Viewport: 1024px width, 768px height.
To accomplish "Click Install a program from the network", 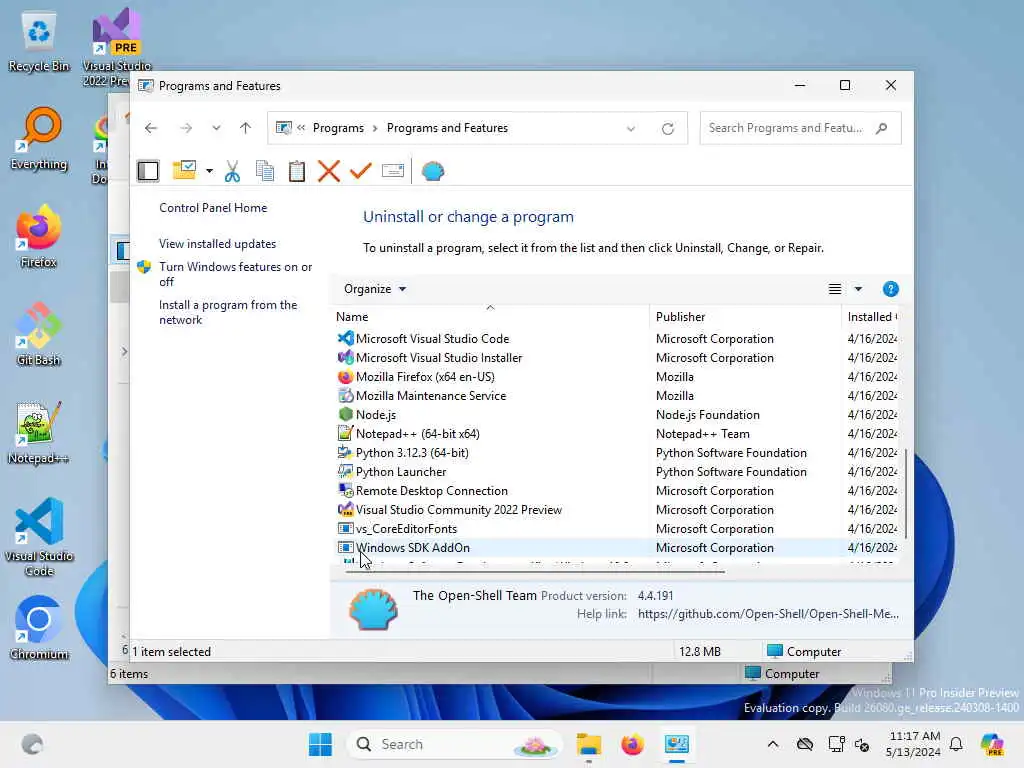I will click(x=228, y=312).
